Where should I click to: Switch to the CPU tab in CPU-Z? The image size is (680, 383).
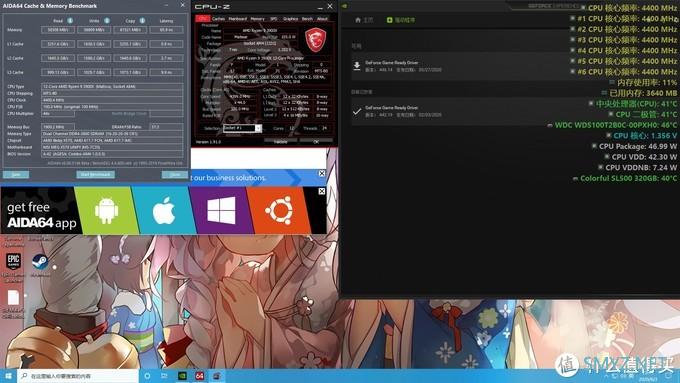tap(203, 19)
